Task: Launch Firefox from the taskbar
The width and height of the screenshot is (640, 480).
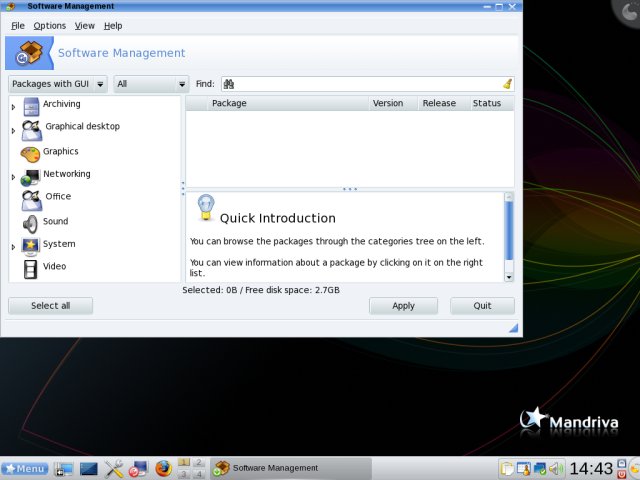Action: point(163,469)
